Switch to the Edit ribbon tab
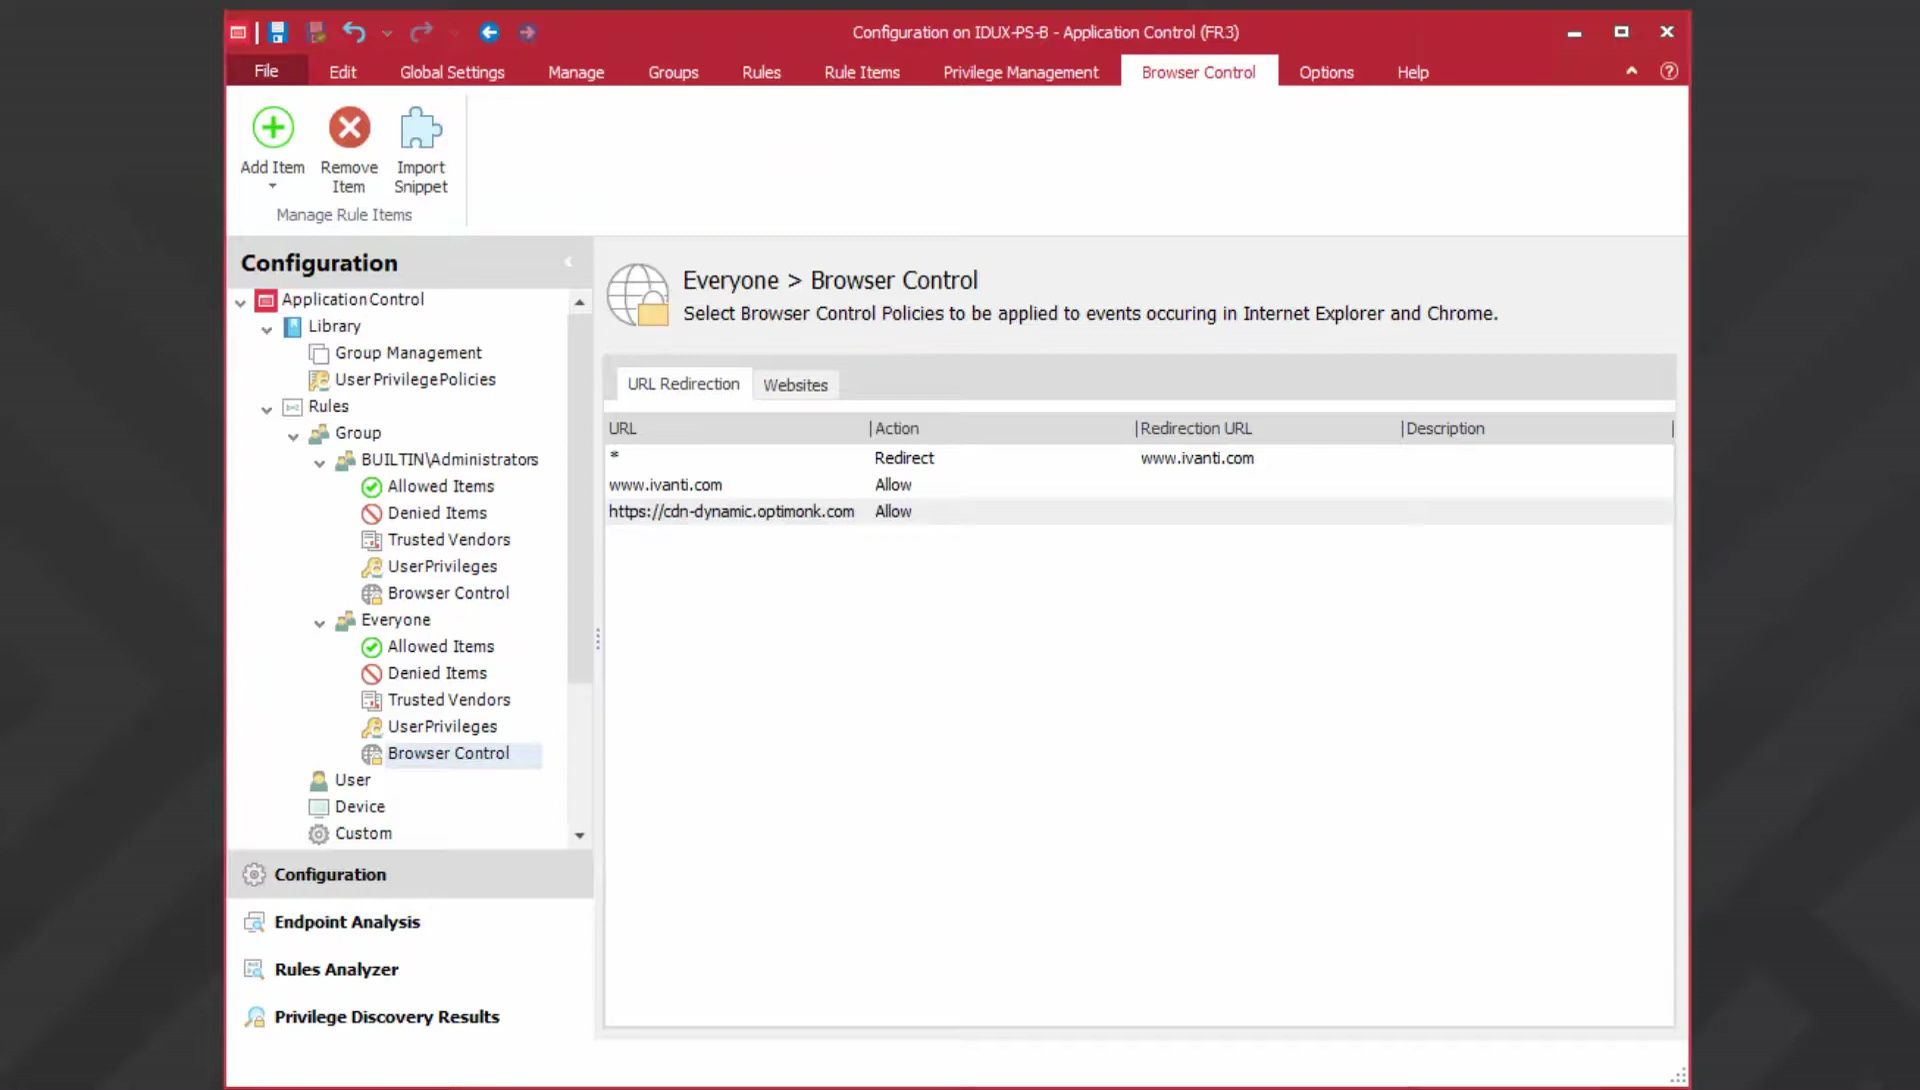1920x1090 pixels. [x=342, y=72]
